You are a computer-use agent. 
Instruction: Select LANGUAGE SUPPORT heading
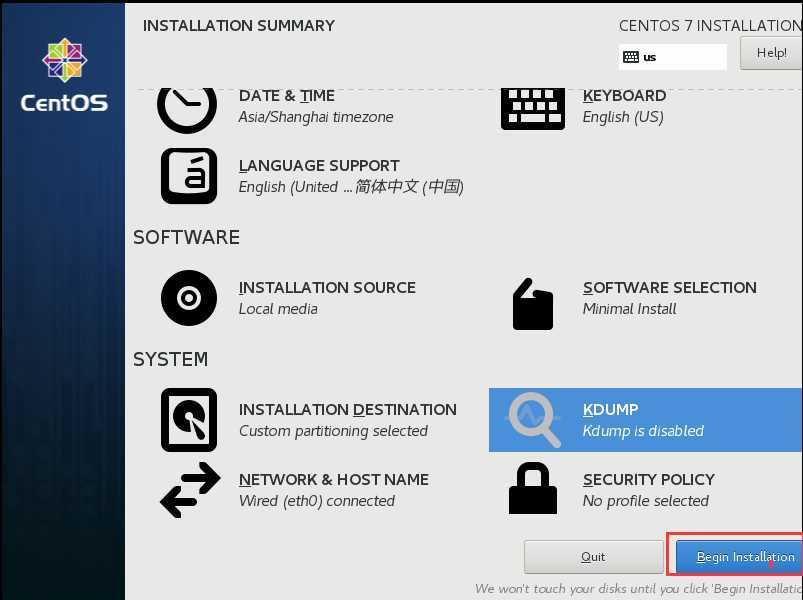coord(319,166)
